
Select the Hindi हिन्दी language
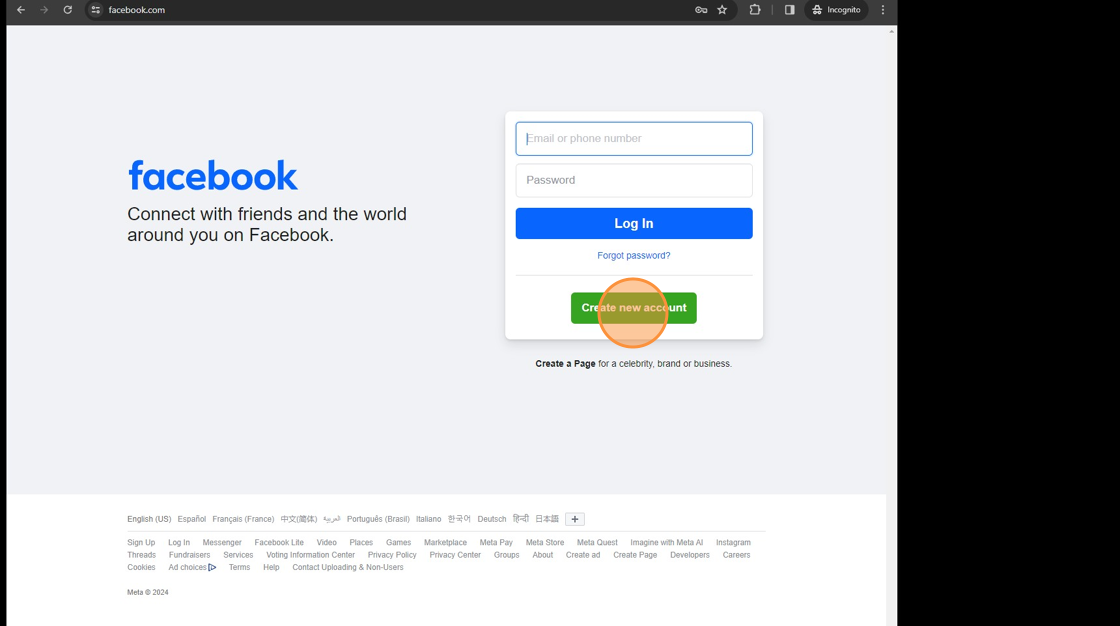pyautogui.click(x=521, y=520)
